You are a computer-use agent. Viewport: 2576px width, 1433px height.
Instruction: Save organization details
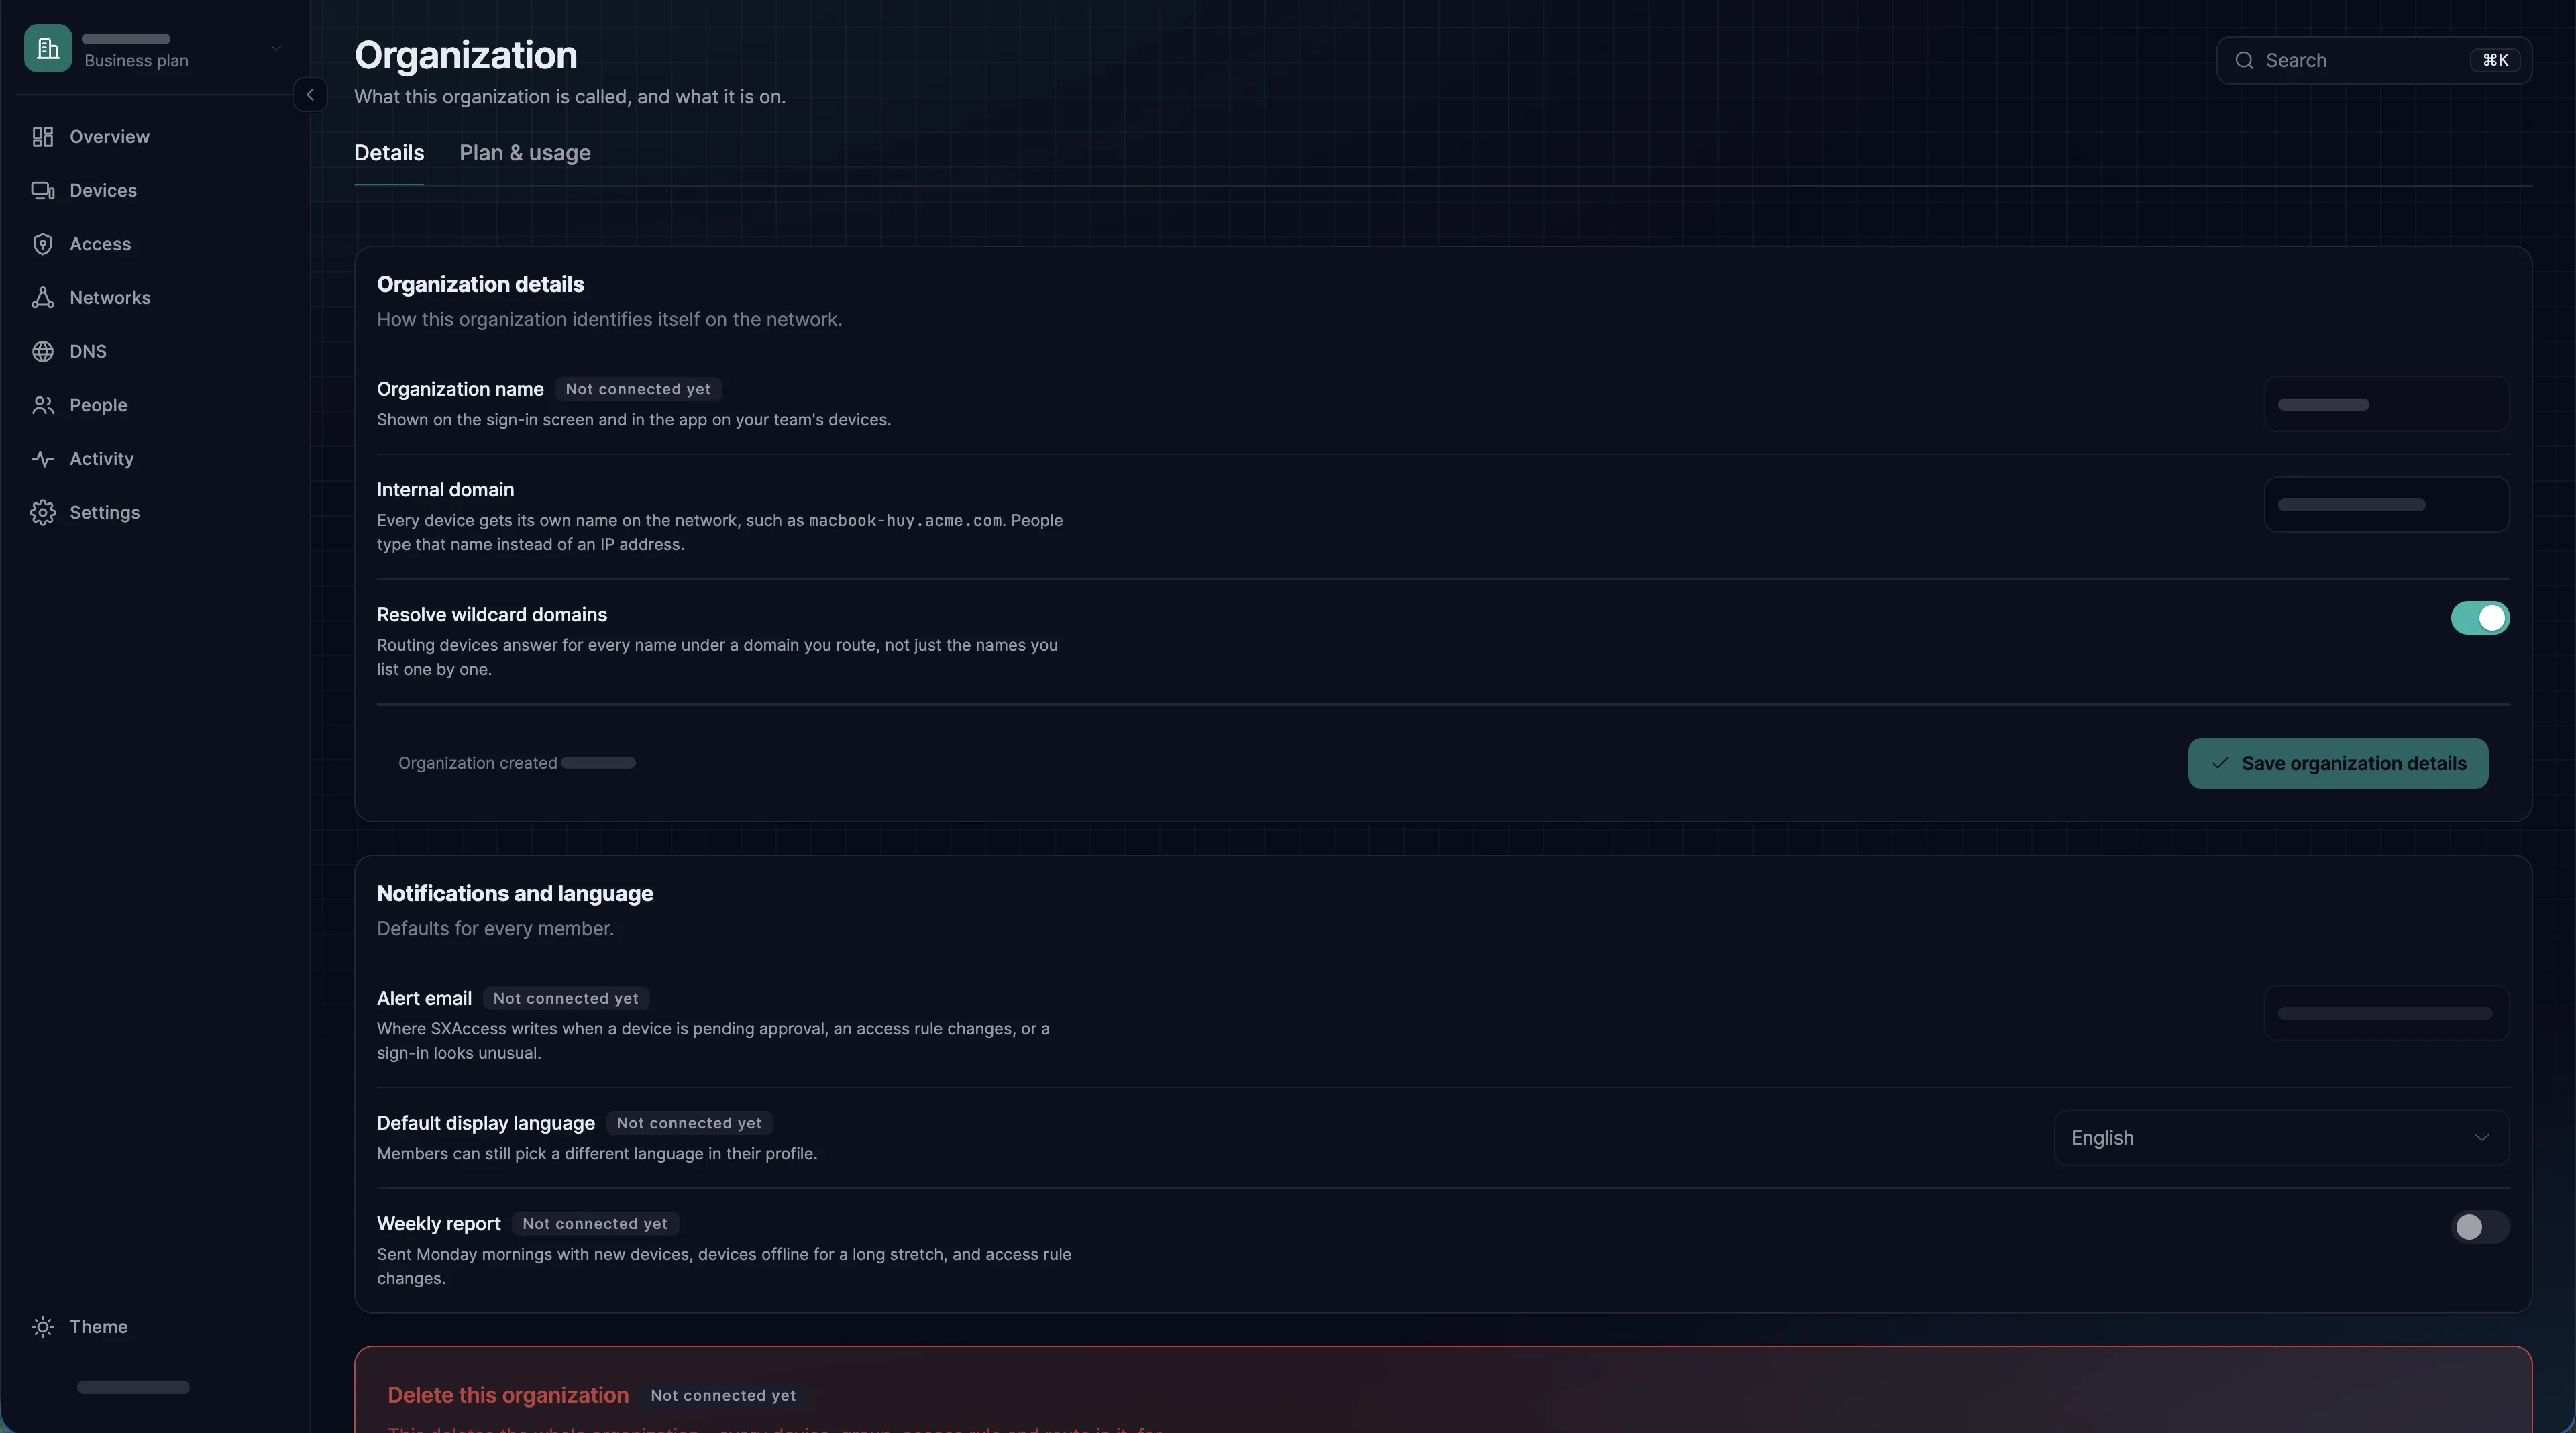tap(2337, 763)
